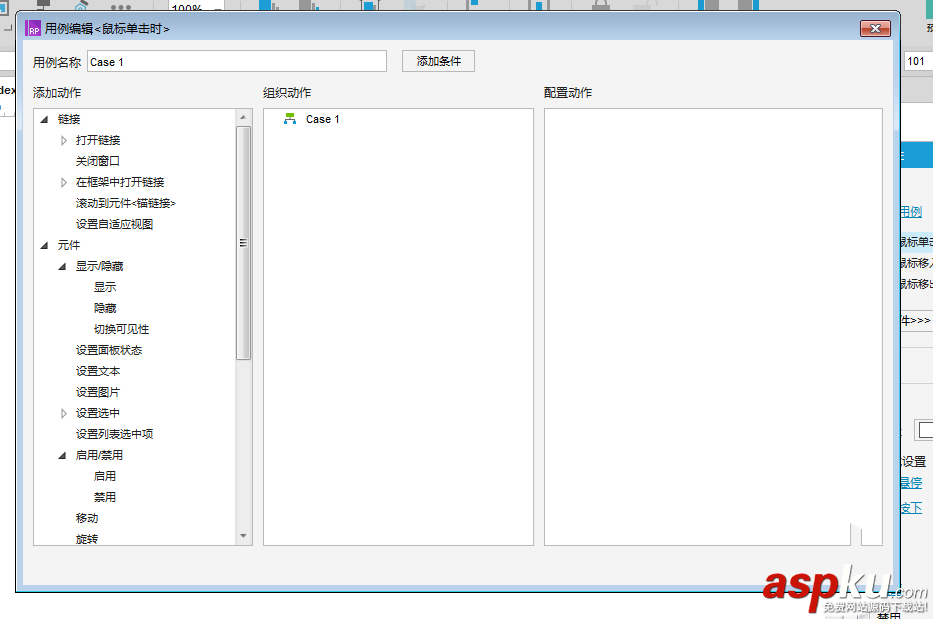Image resolution: width=933 pixels, height=619 pixels.
Task: Select the 滚动到元件<锚链接> action
Action: coord(122,202)
